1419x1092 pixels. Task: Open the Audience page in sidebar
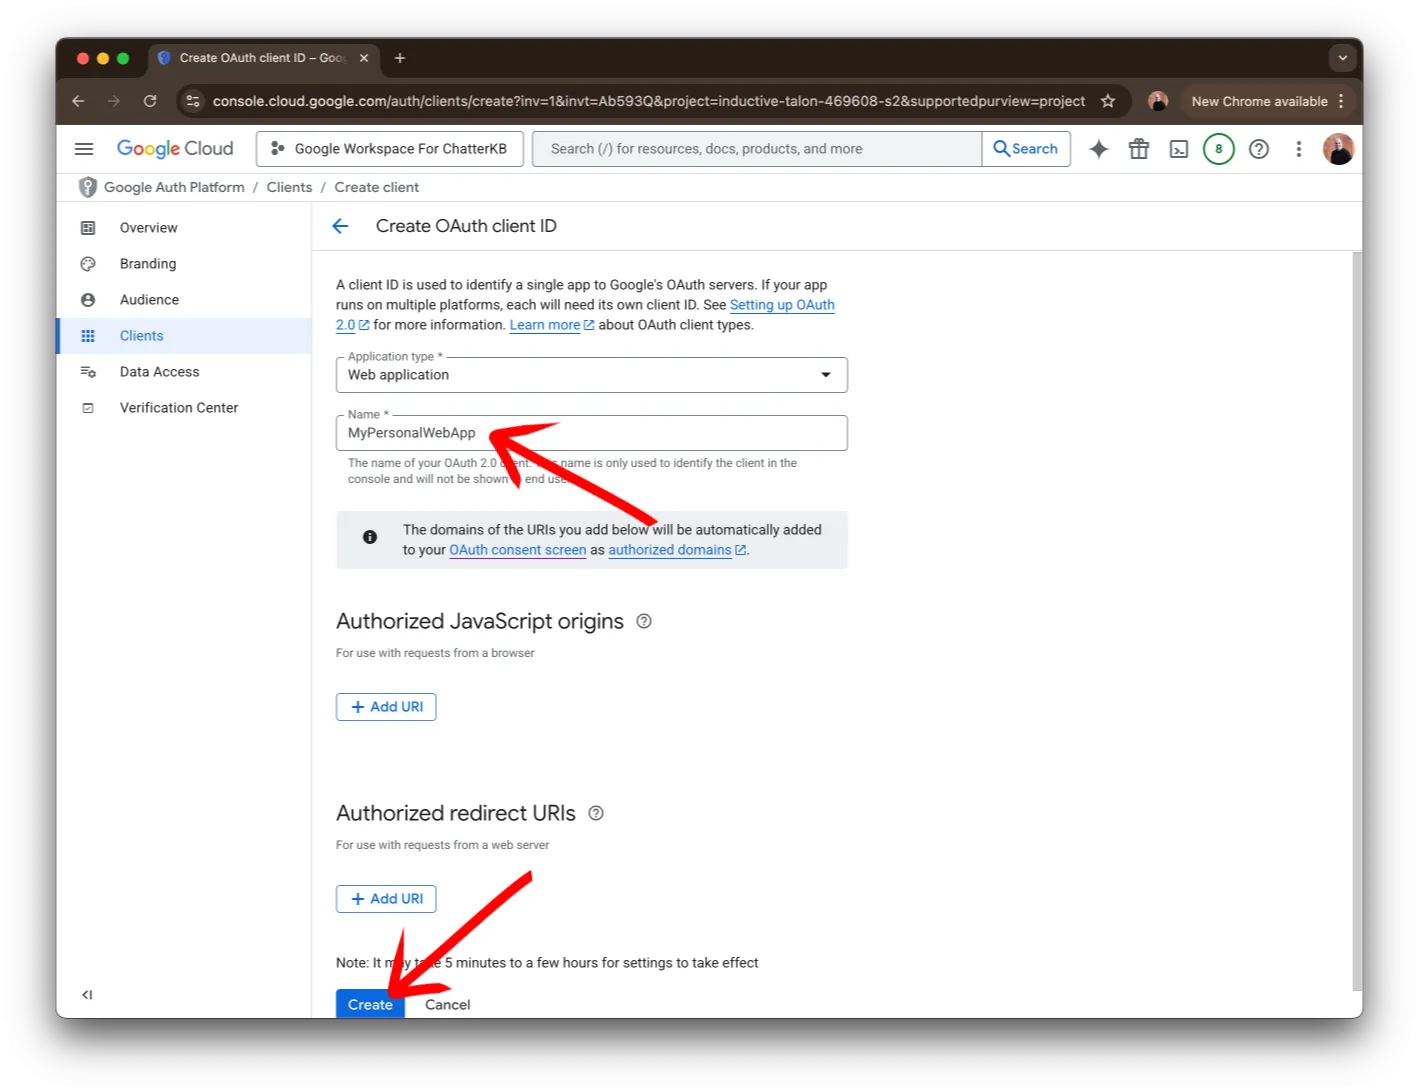pyautogui.click(x=184, y=300)
